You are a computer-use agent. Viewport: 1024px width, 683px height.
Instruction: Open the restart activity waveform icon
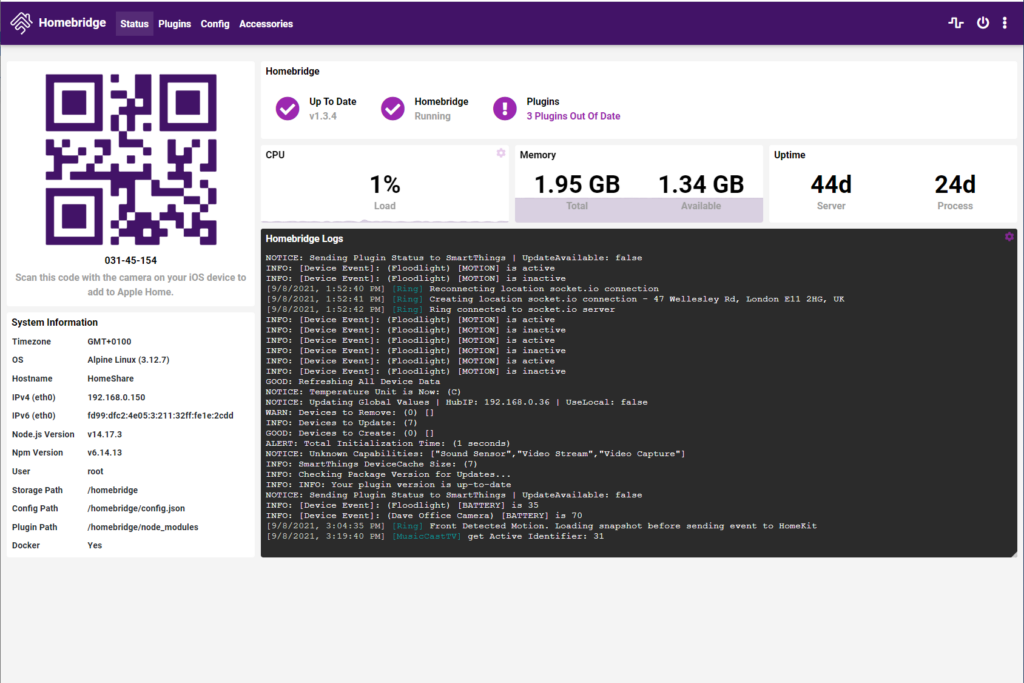956,23
